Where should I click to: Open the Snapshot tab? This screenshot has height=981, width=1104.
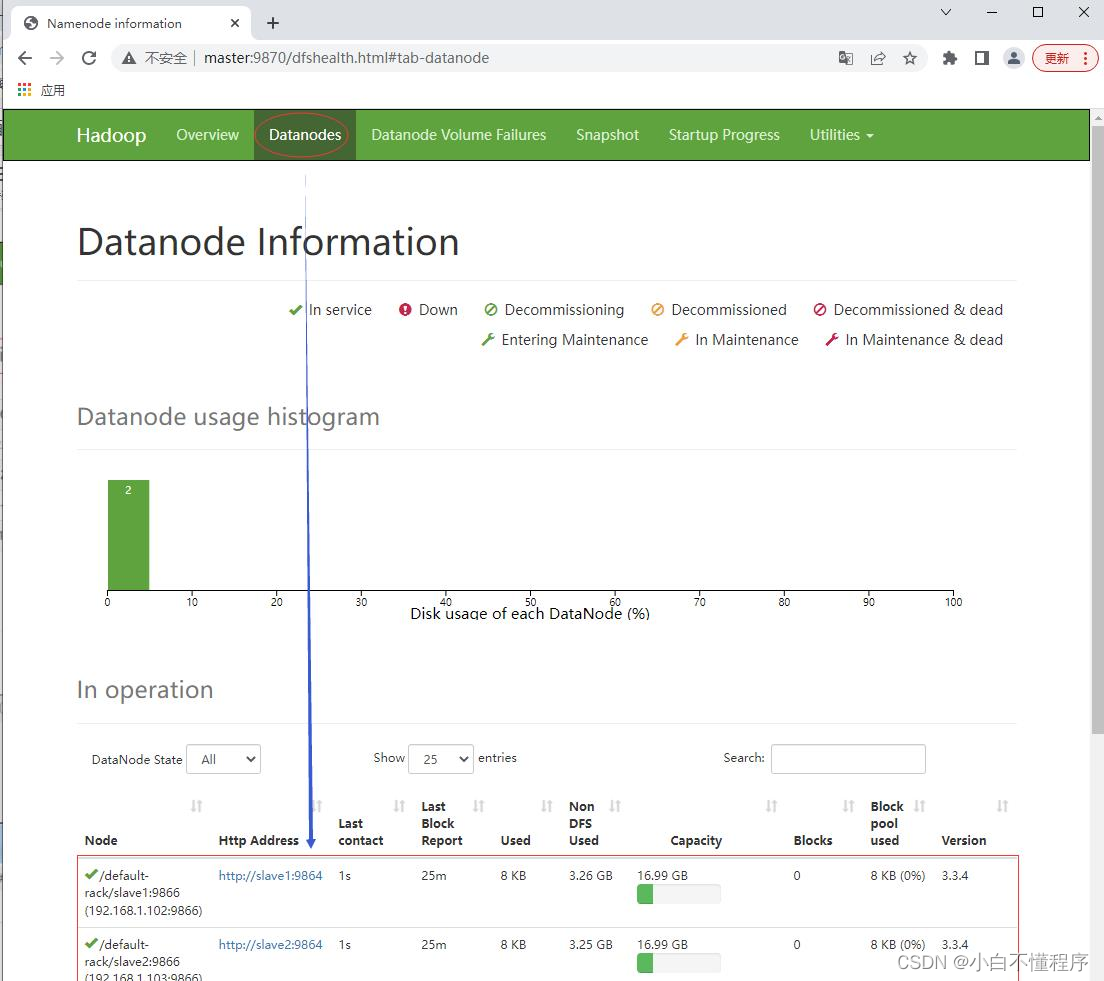click(607, 135)
